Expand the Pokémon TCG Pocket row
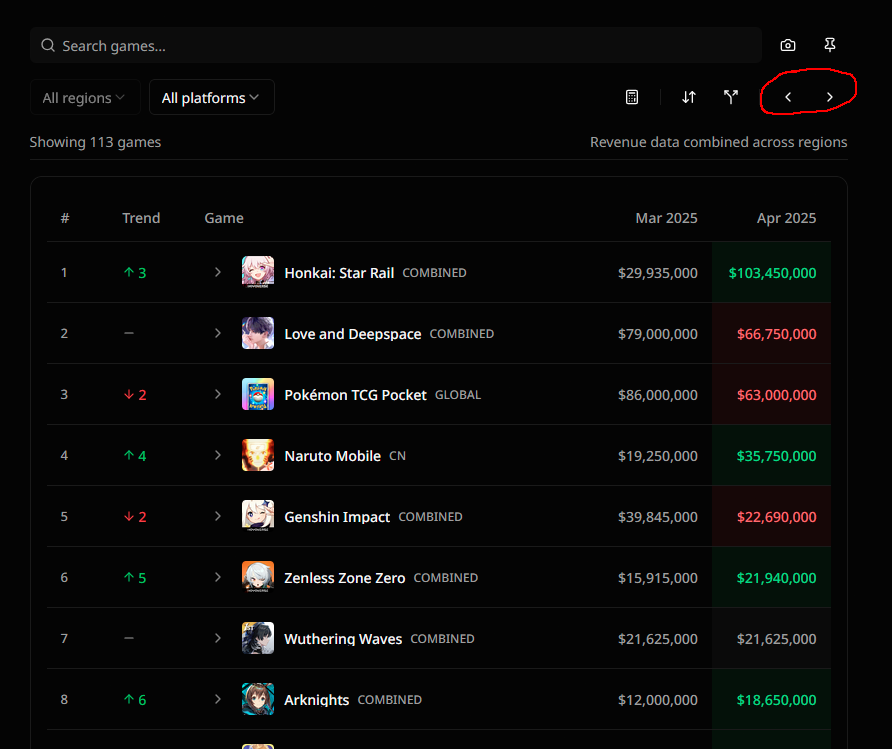The image size is (892, 749). click(217, 394)
